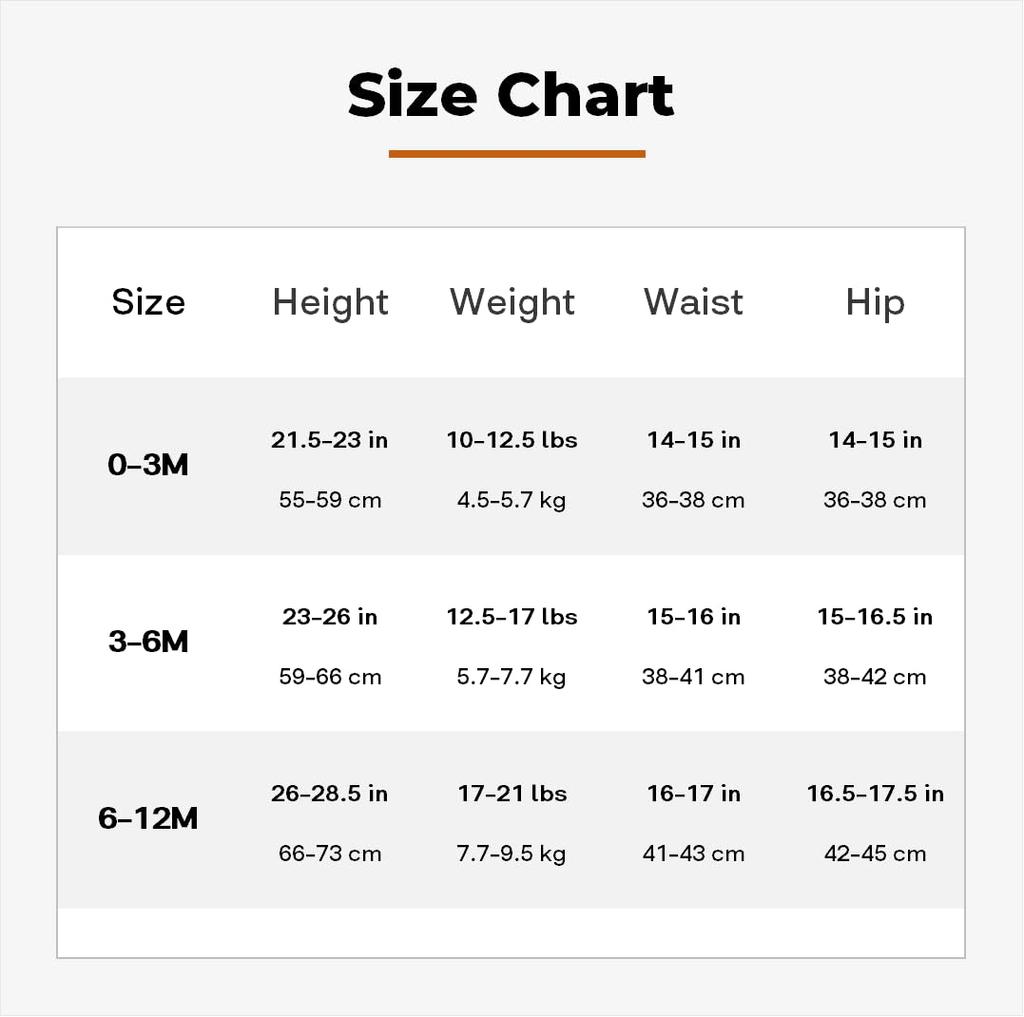Select the 26–28.5 in height value
This screenshot has width=1024, height=1017.
[330, 794]
